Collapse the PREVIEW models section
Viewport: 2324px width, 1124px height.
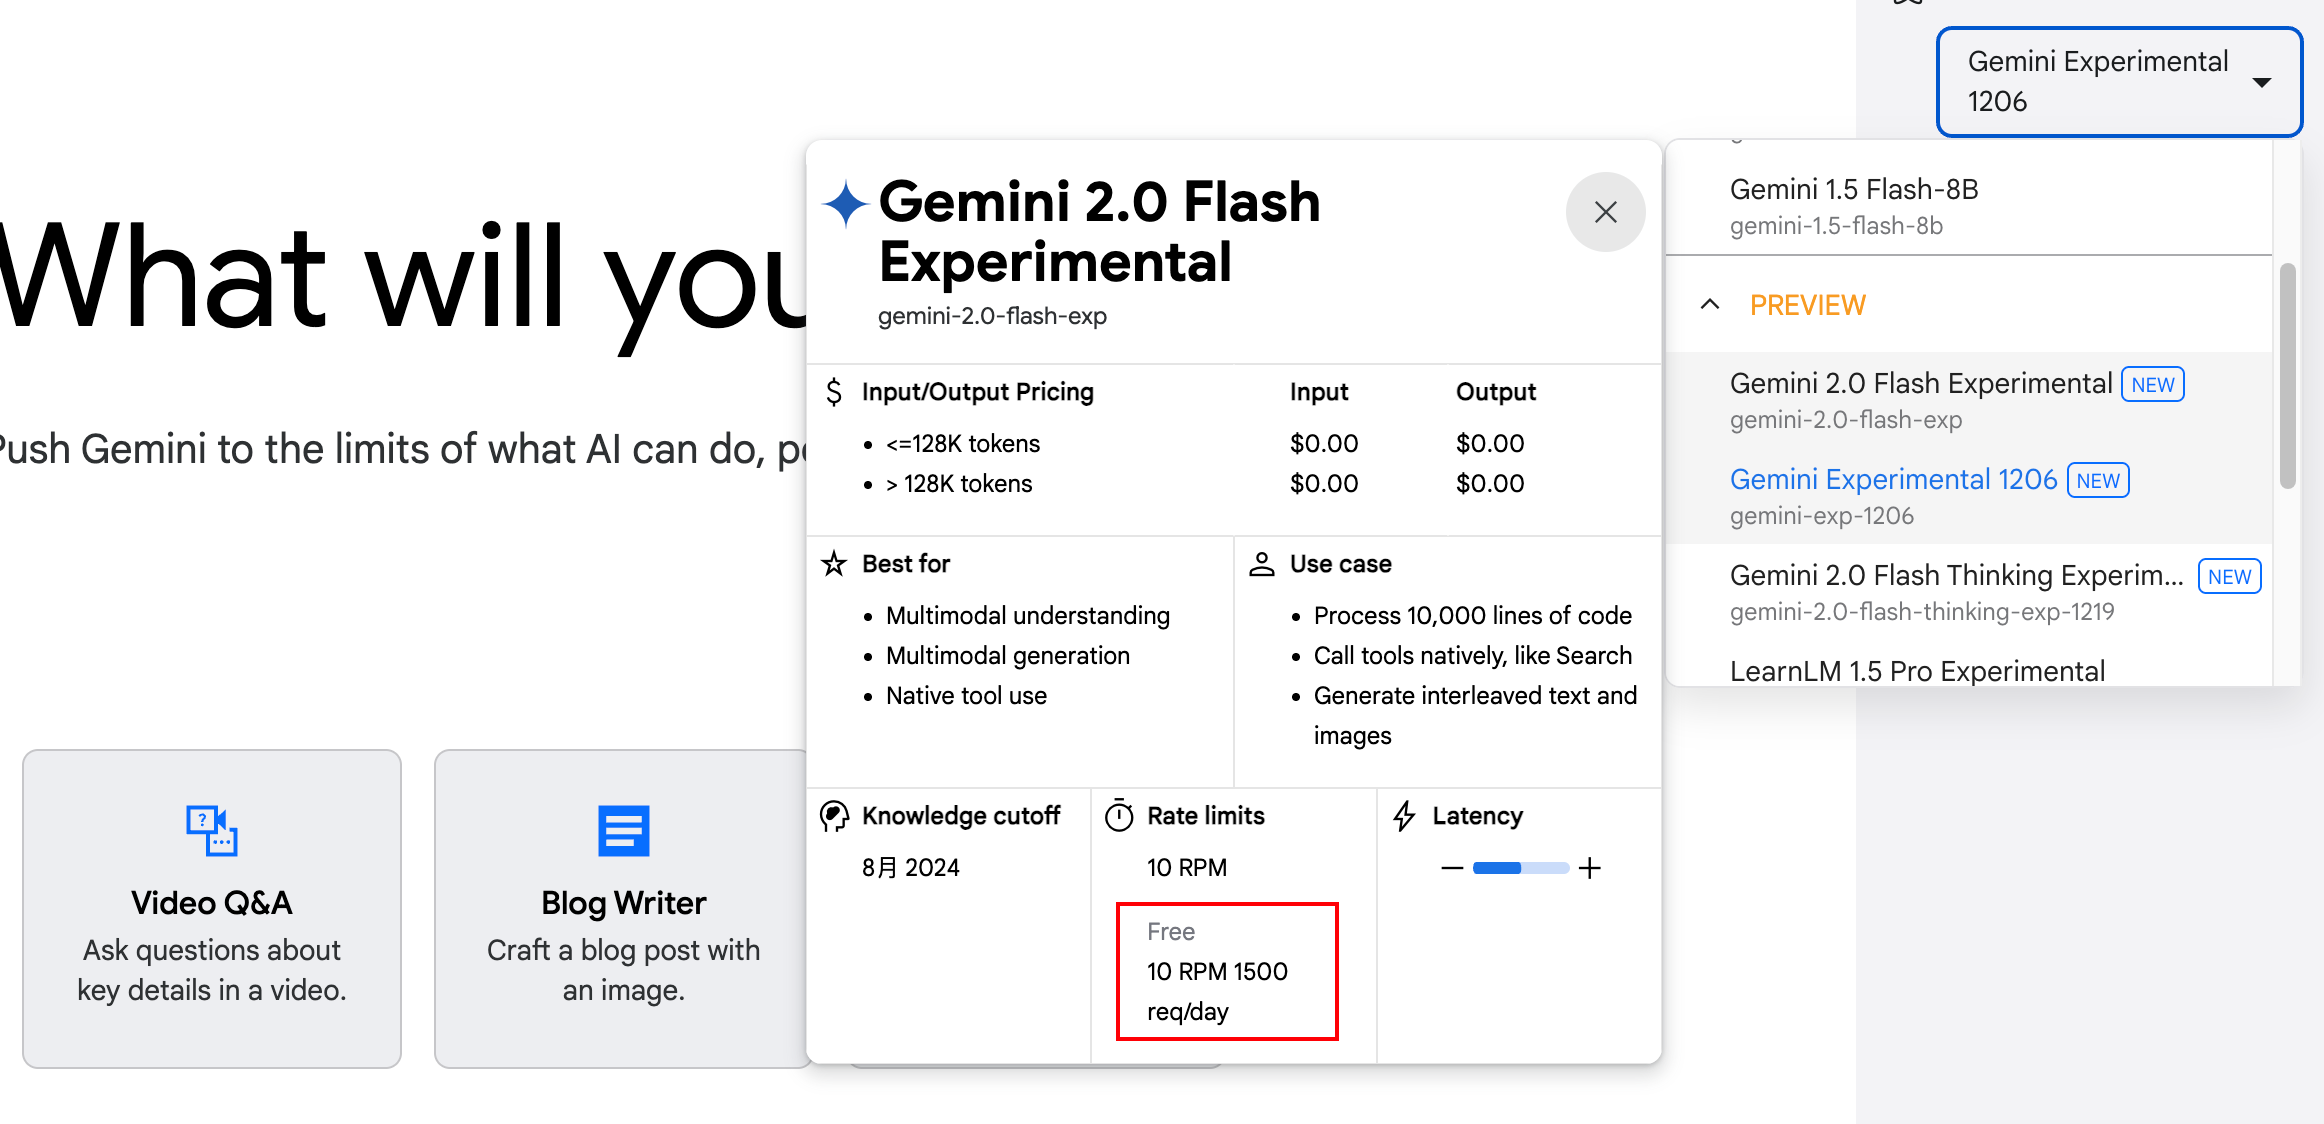coord(1710,305)
